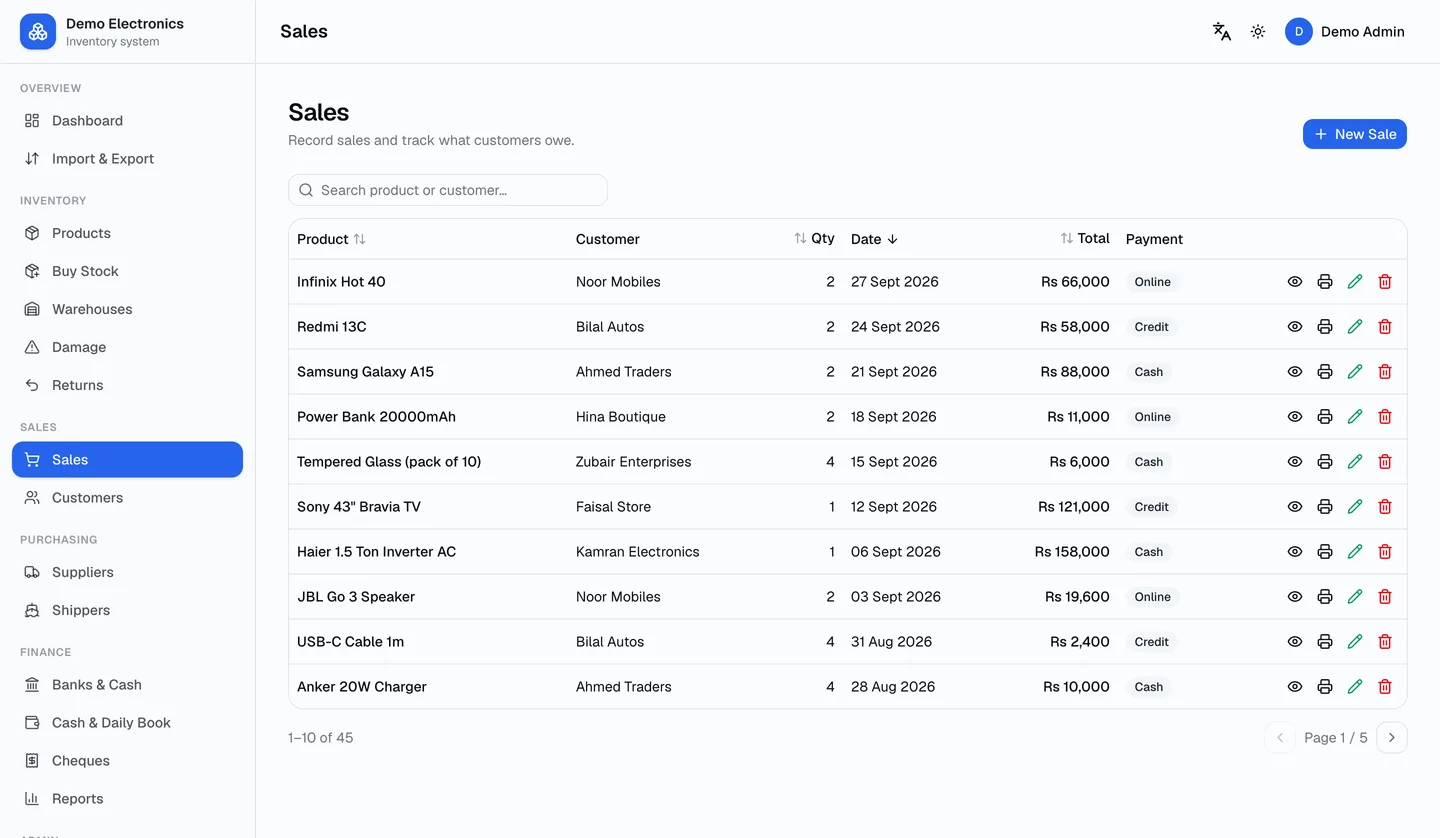Delete the Anker 20W Charger sale
The image size is (1440, 838).
1385,687
